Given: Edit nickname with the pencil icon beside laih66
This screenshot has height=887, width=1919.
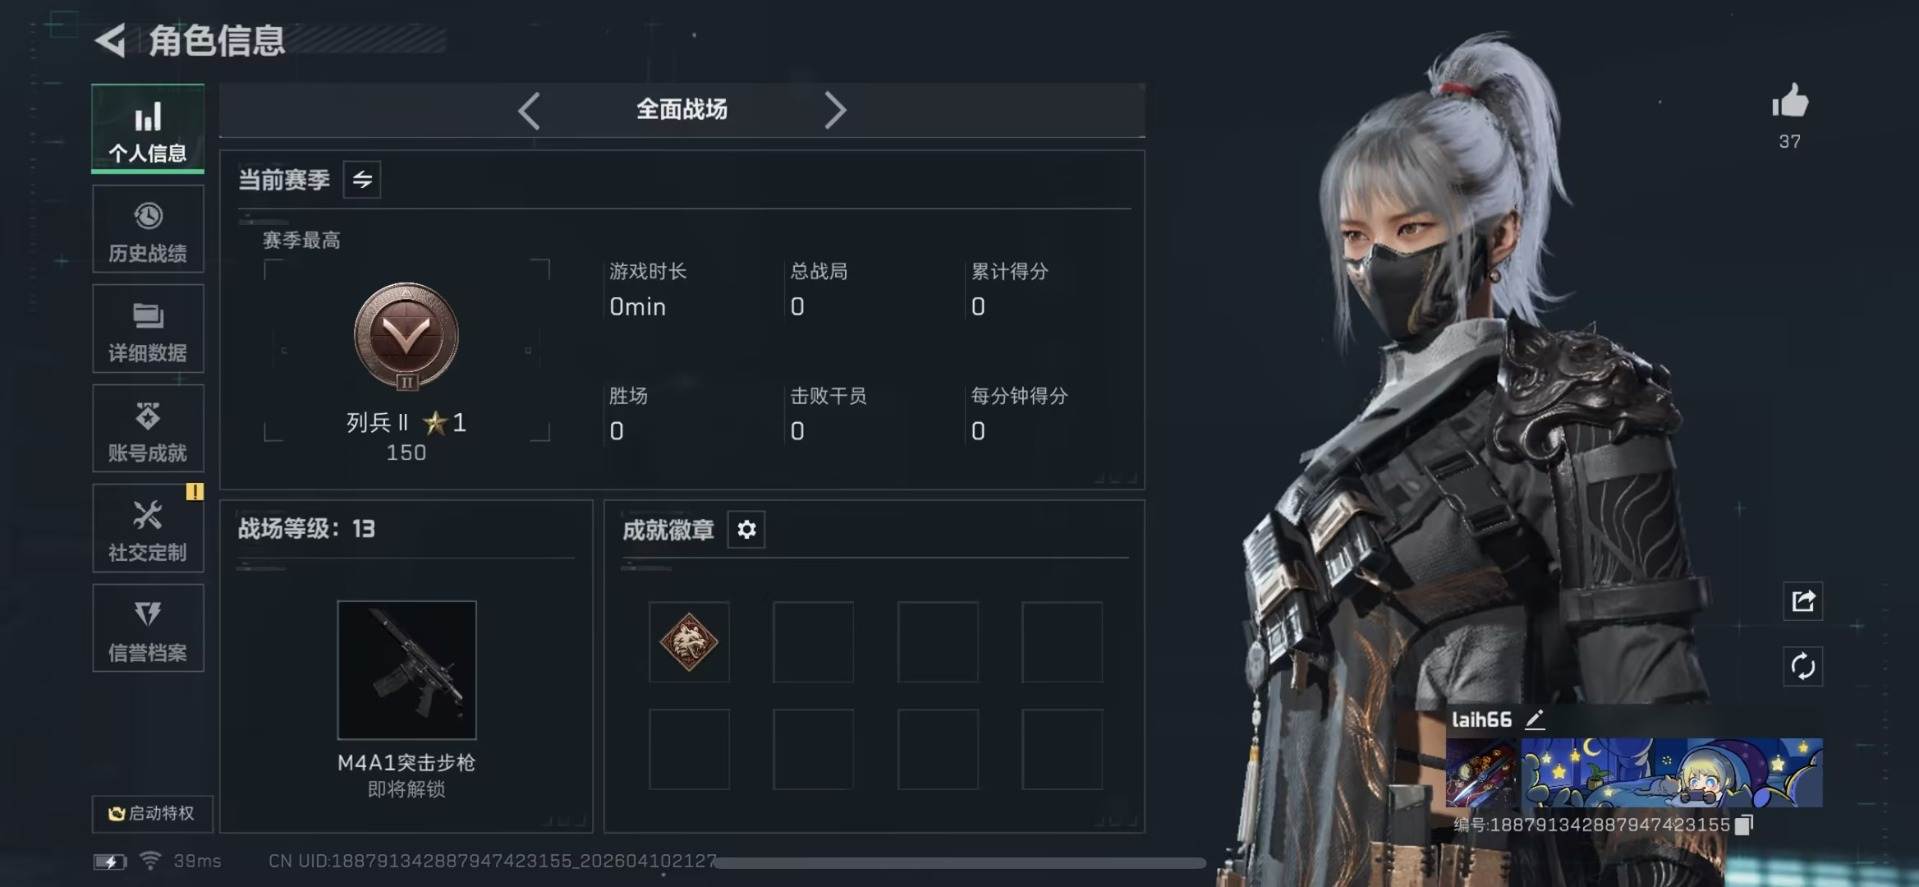Looking at the screenshot, I should point(1535,719).
